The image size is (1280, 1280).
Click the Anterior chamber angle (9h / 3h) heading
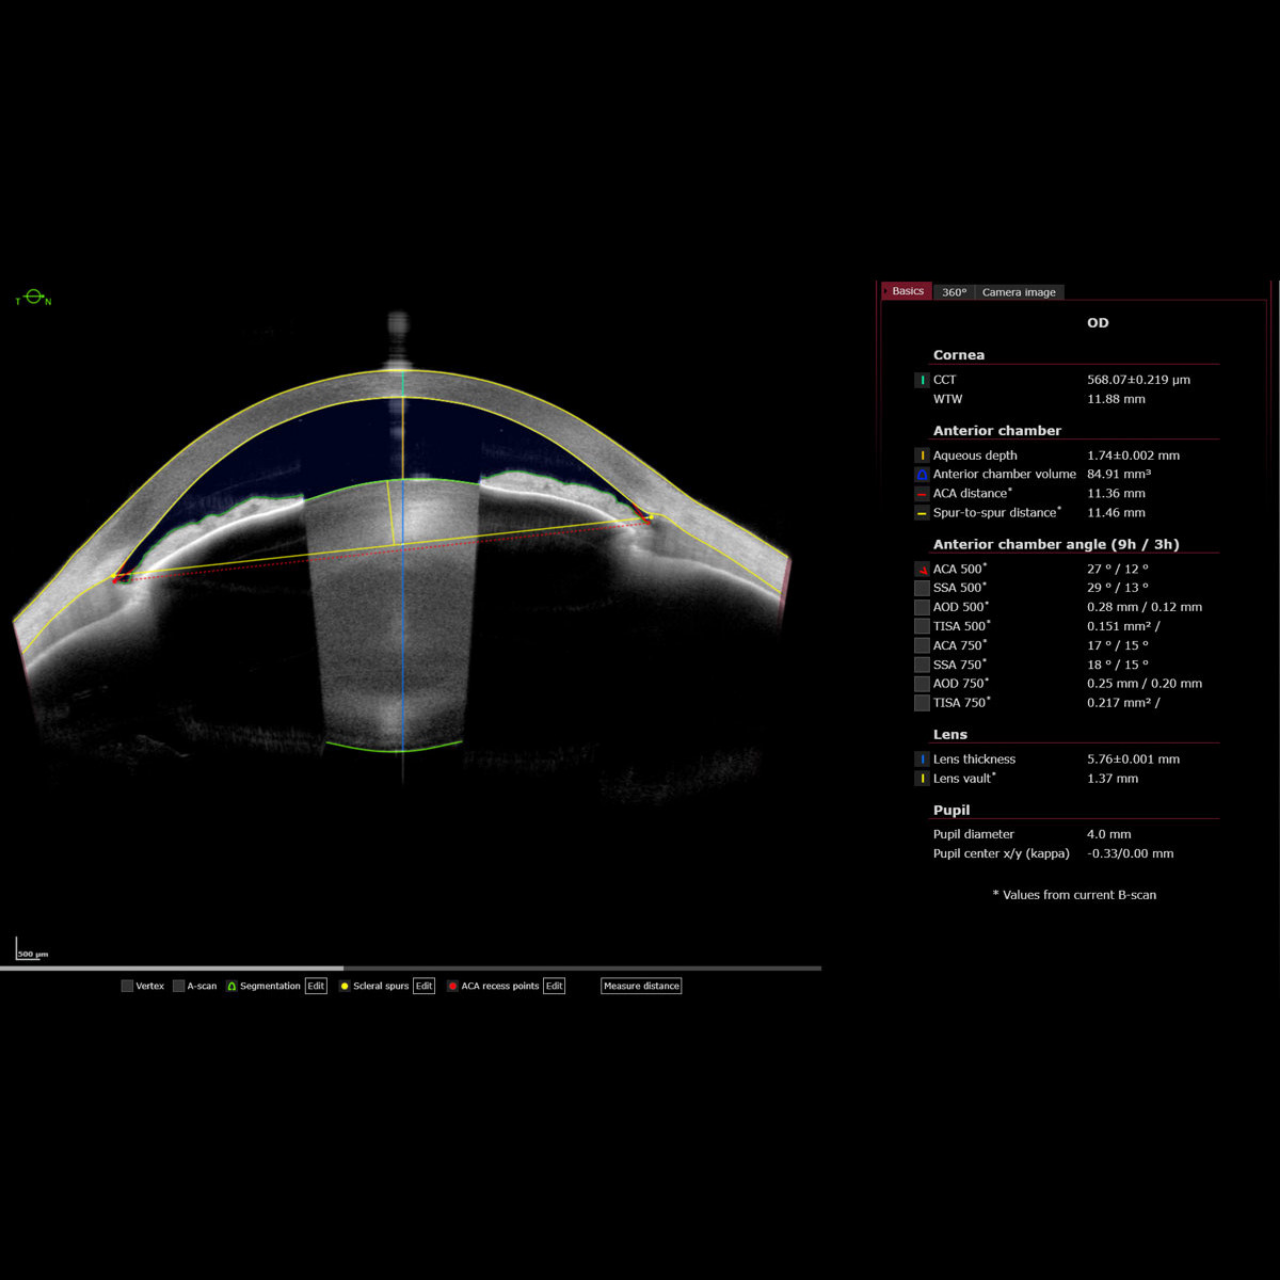click(1056, 545)
